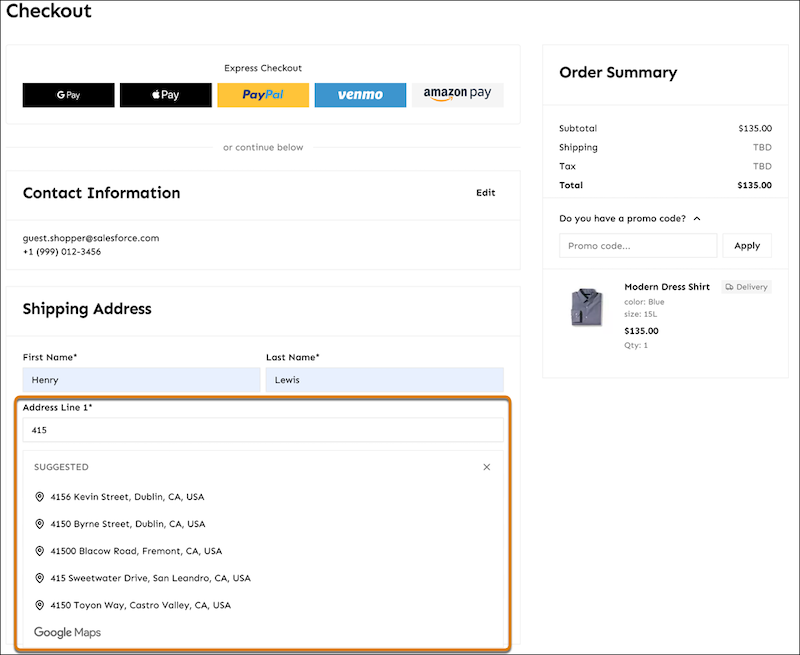Select the Venmo payment button
This screenshot has width=800, height=655.
tap(360, 95)
